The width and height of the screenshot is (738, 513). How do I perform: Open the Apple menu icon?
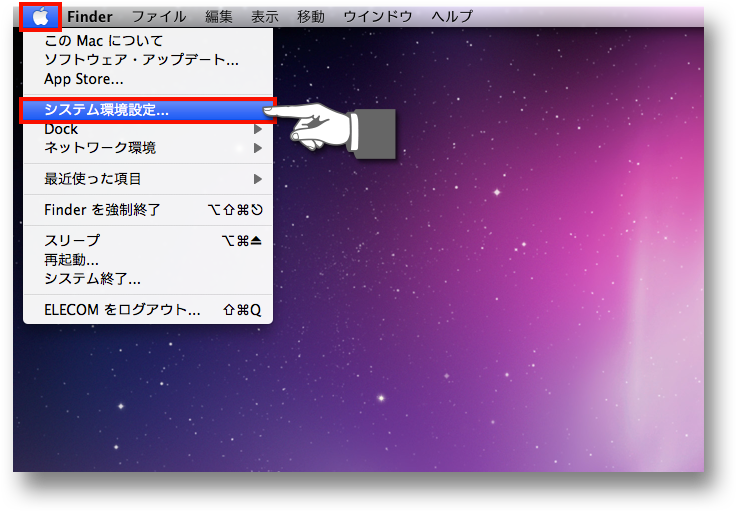coord(40,17)
